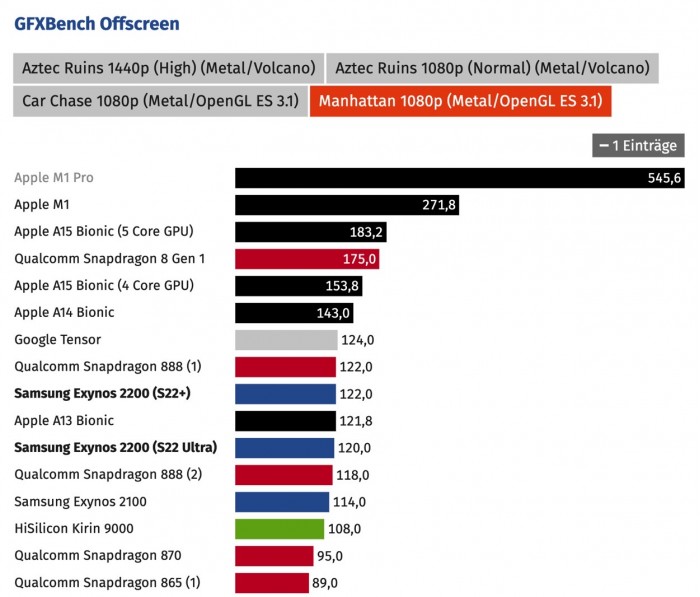Click the 89,0 value
This screenshot has width=700, height=597.
click(x=325, y=583)
